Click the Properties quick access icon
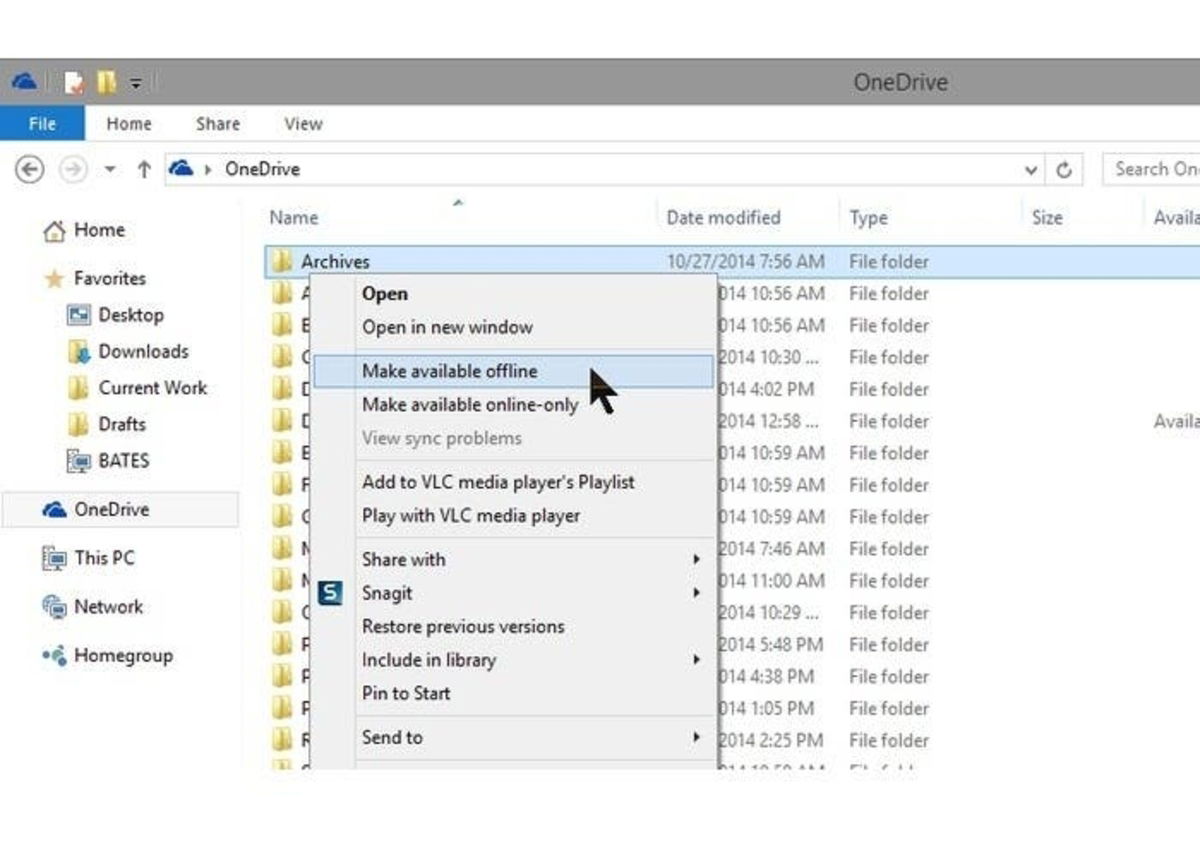1200x857 pixels. coord(73,82)
